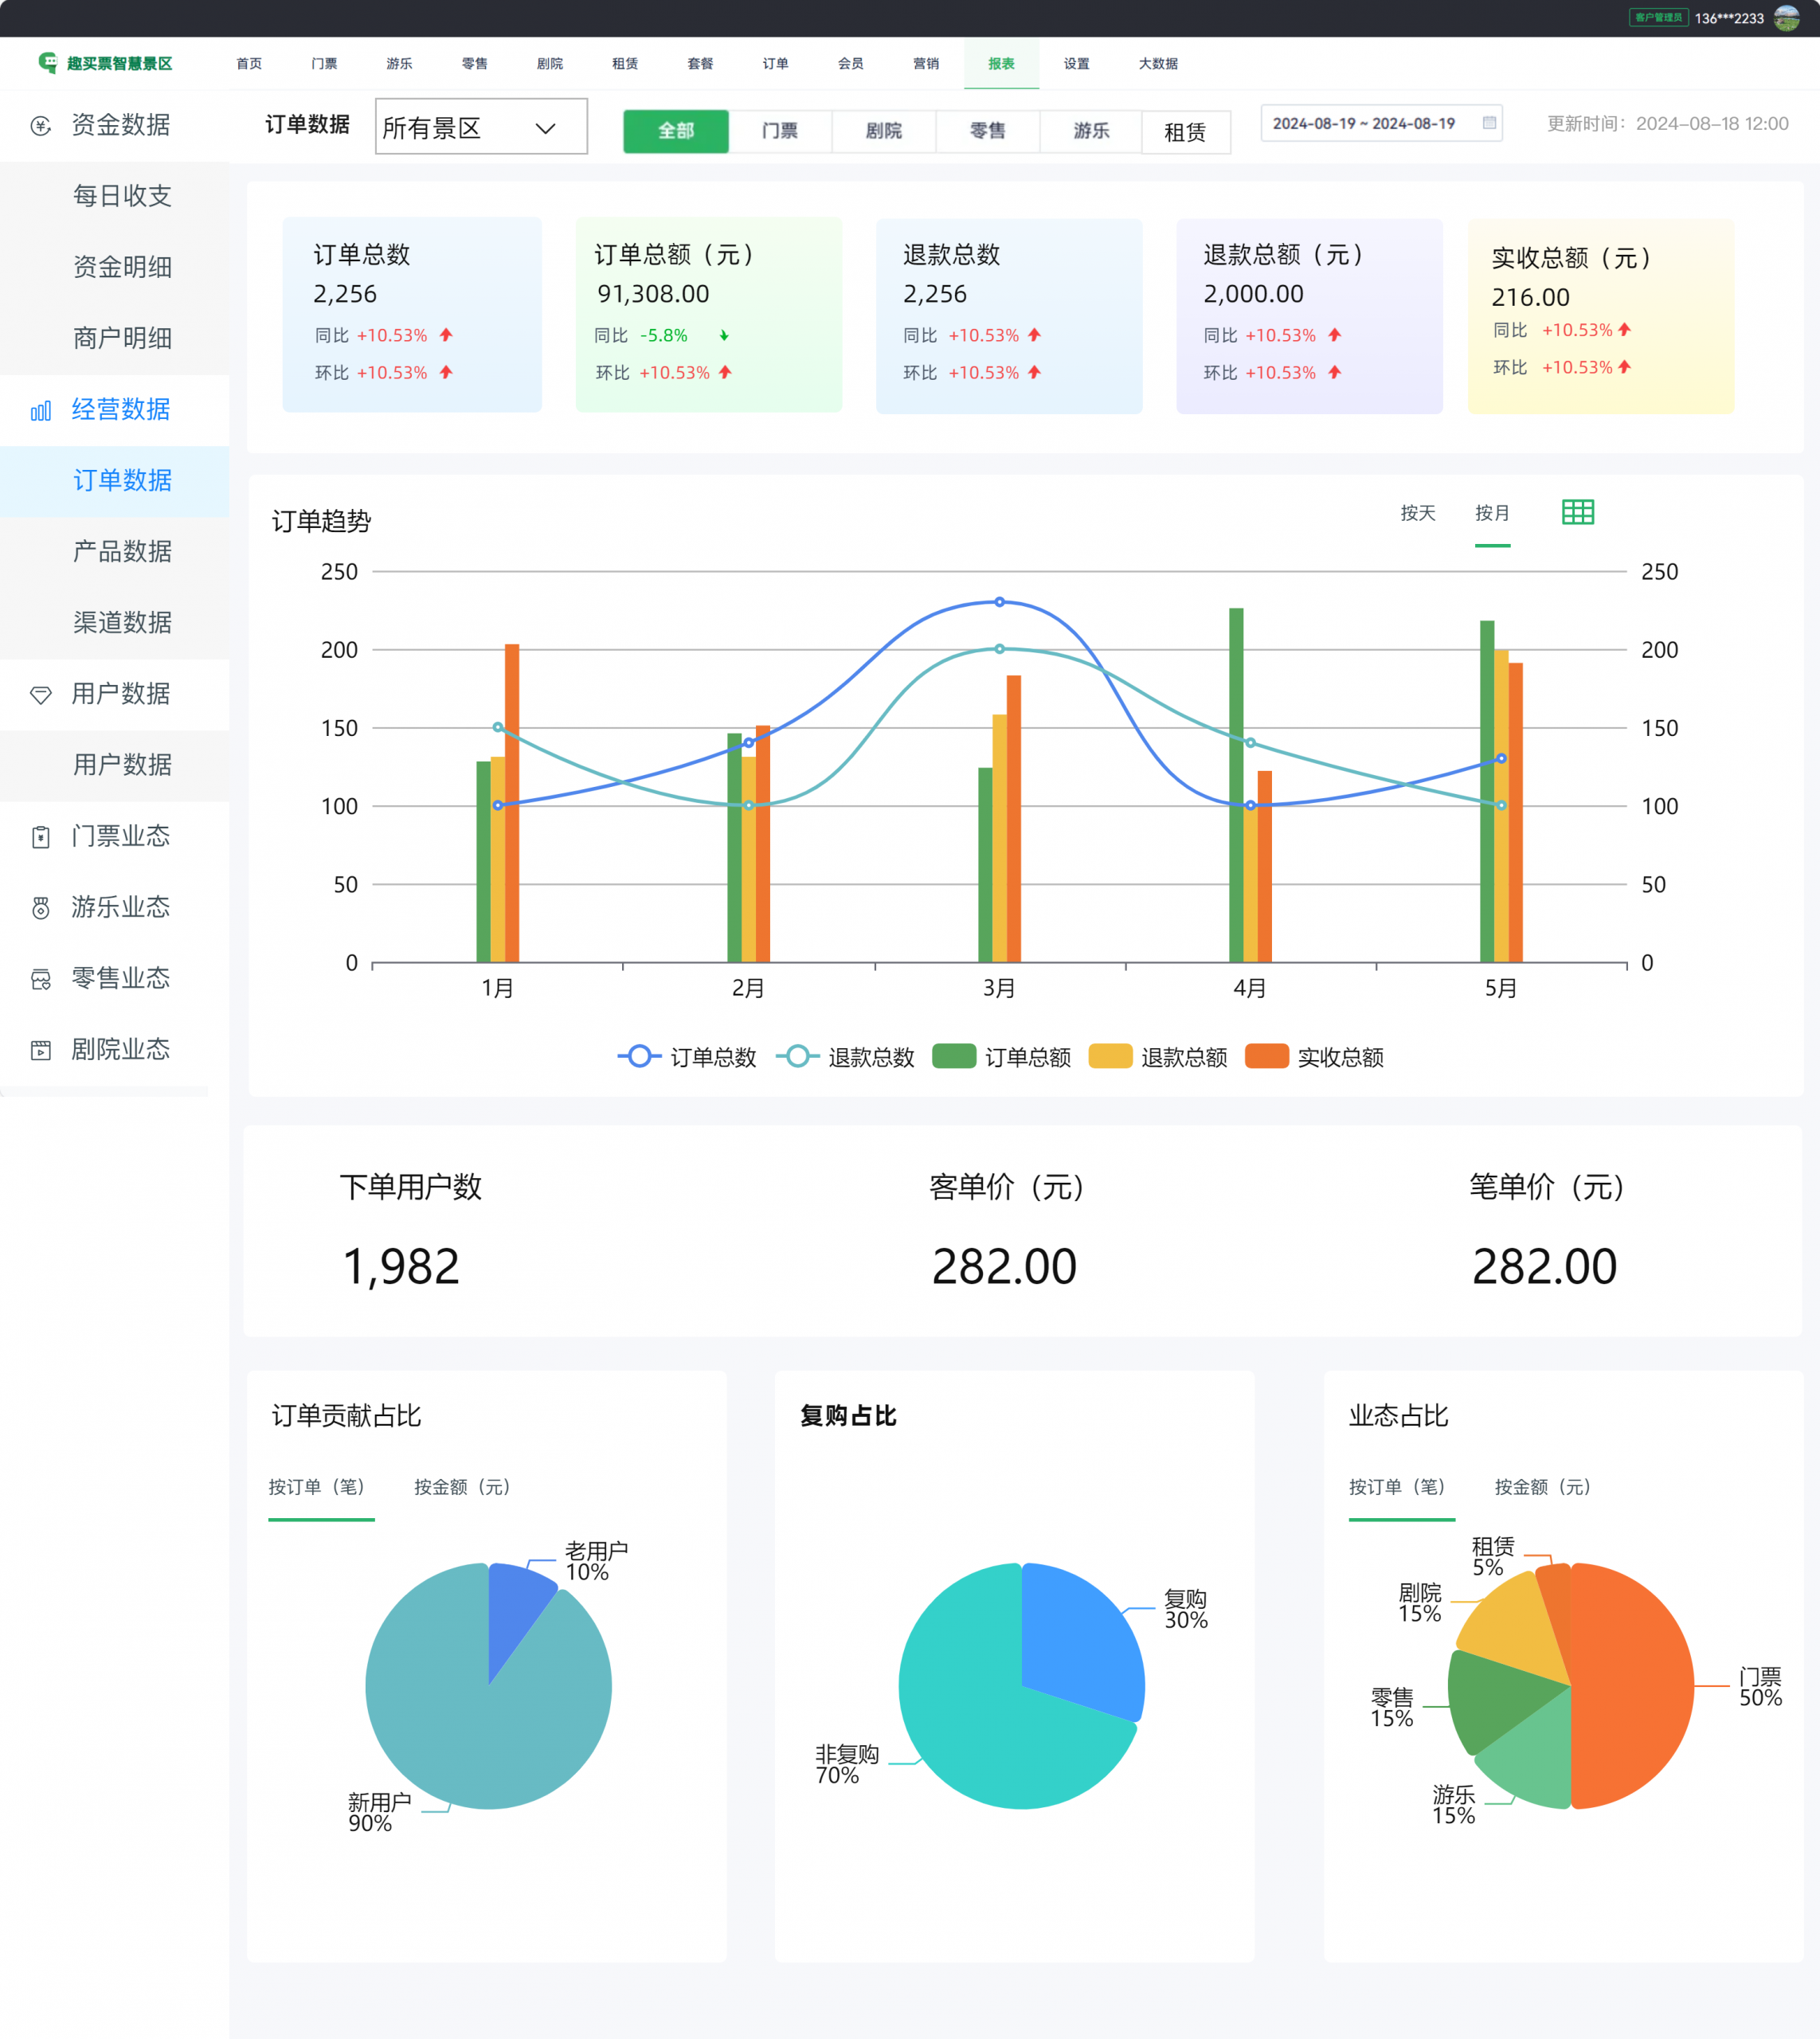Image resolution: width=1820 pixels, height=2039 pixels.
Task: Click the table view grid icon
Action: point(1577,512)
